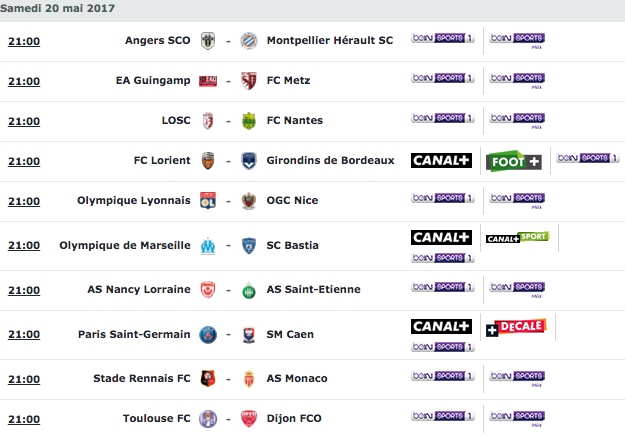Click the FC Nantes yellow crest
Viewport: 625px width, 437px height.
(x=249, y=121)
